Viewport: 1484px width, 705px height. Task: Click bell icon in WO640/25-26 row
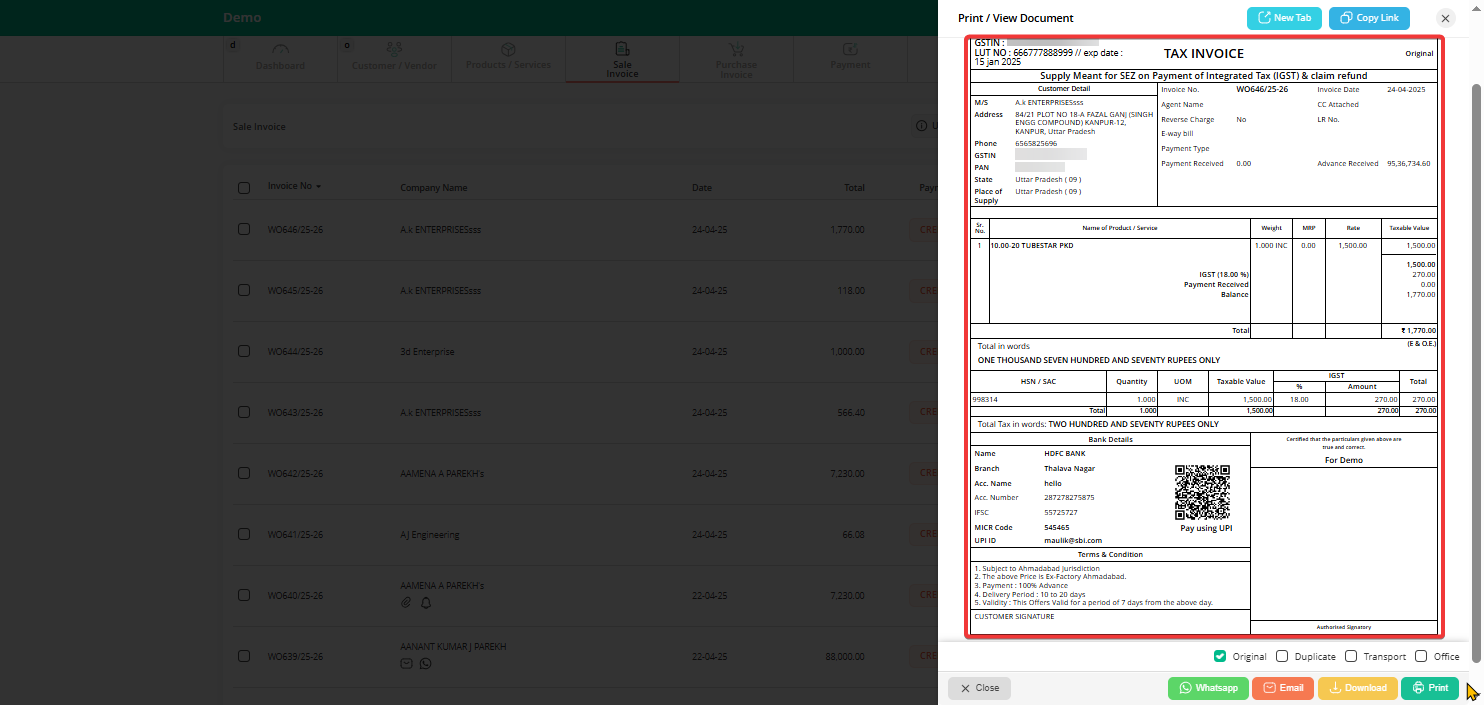pos(426,603)
